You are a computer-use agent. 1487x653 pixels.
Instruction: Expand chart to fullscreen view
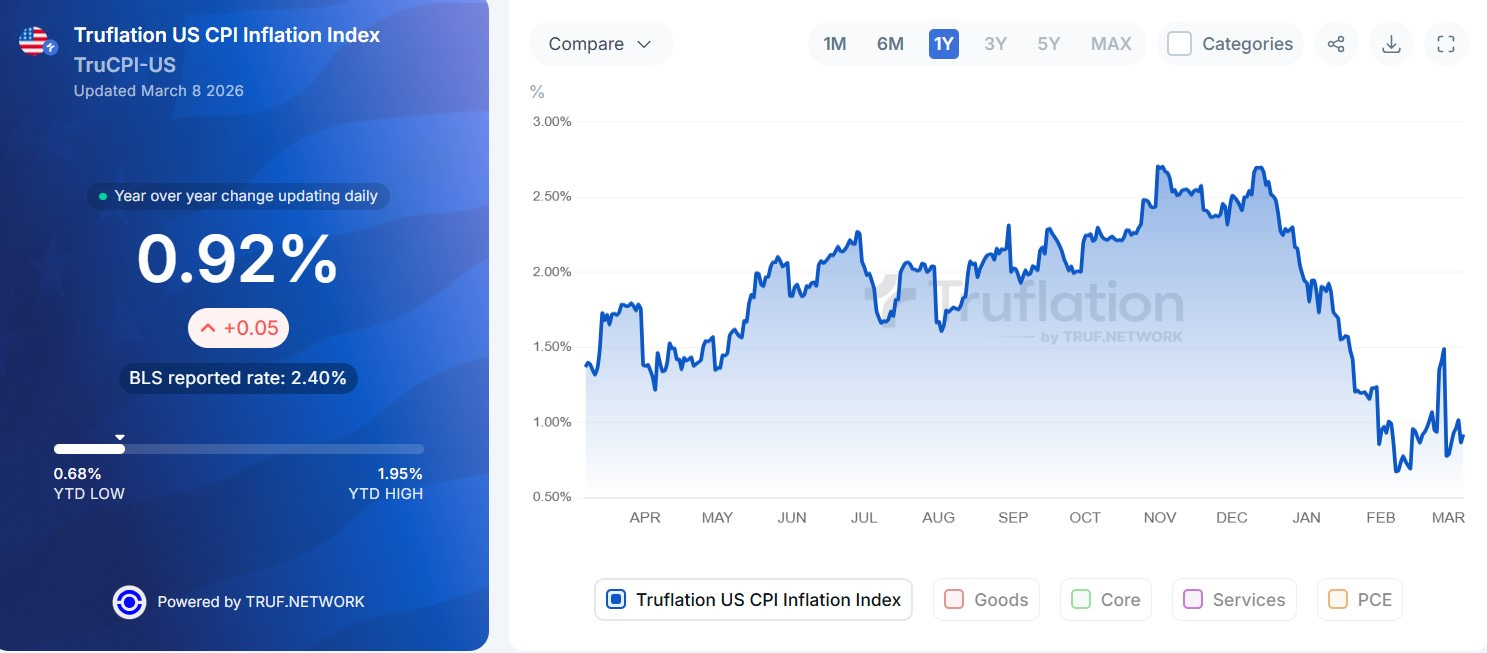click(1445, 44)
